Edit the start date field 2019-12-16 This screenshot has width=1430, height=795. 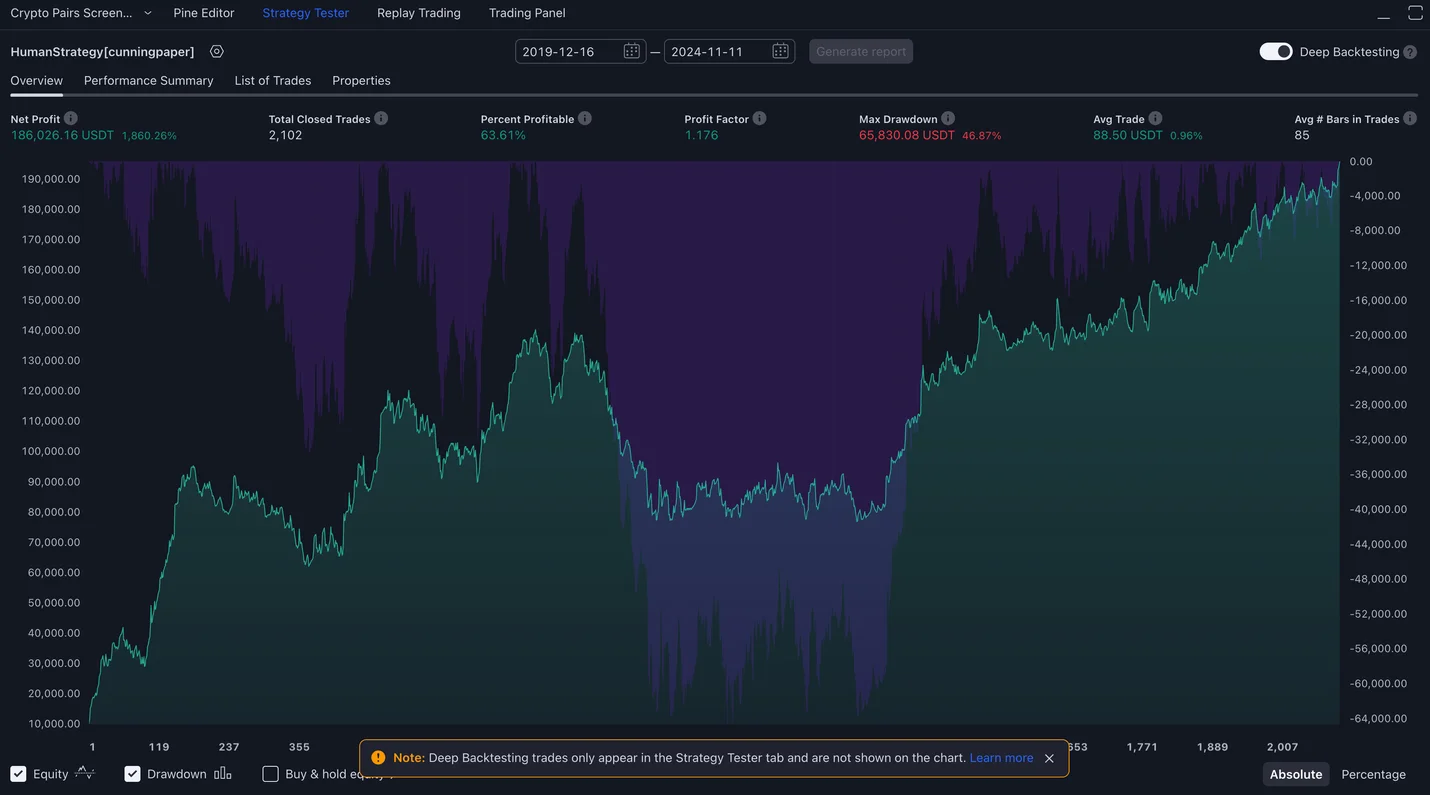click(580, 51)
